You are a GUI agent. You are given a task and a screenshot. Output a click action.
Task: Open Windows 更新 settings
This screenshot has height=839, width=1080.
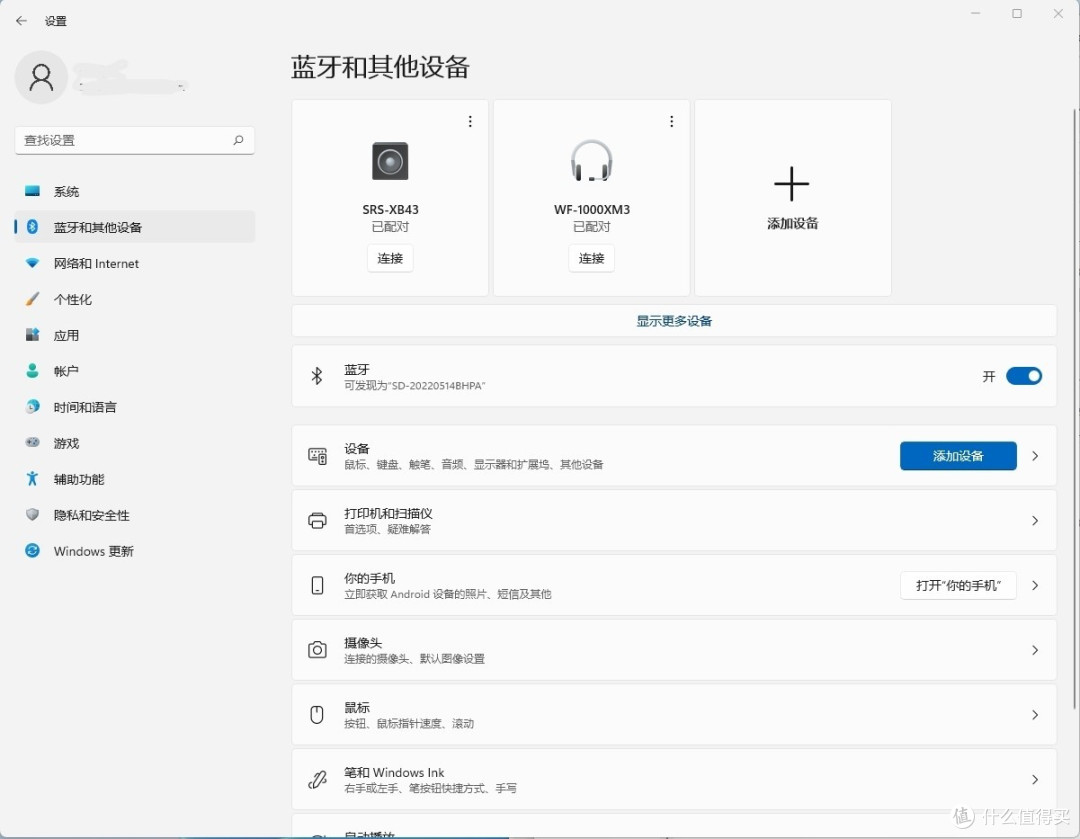click(134, 551)
